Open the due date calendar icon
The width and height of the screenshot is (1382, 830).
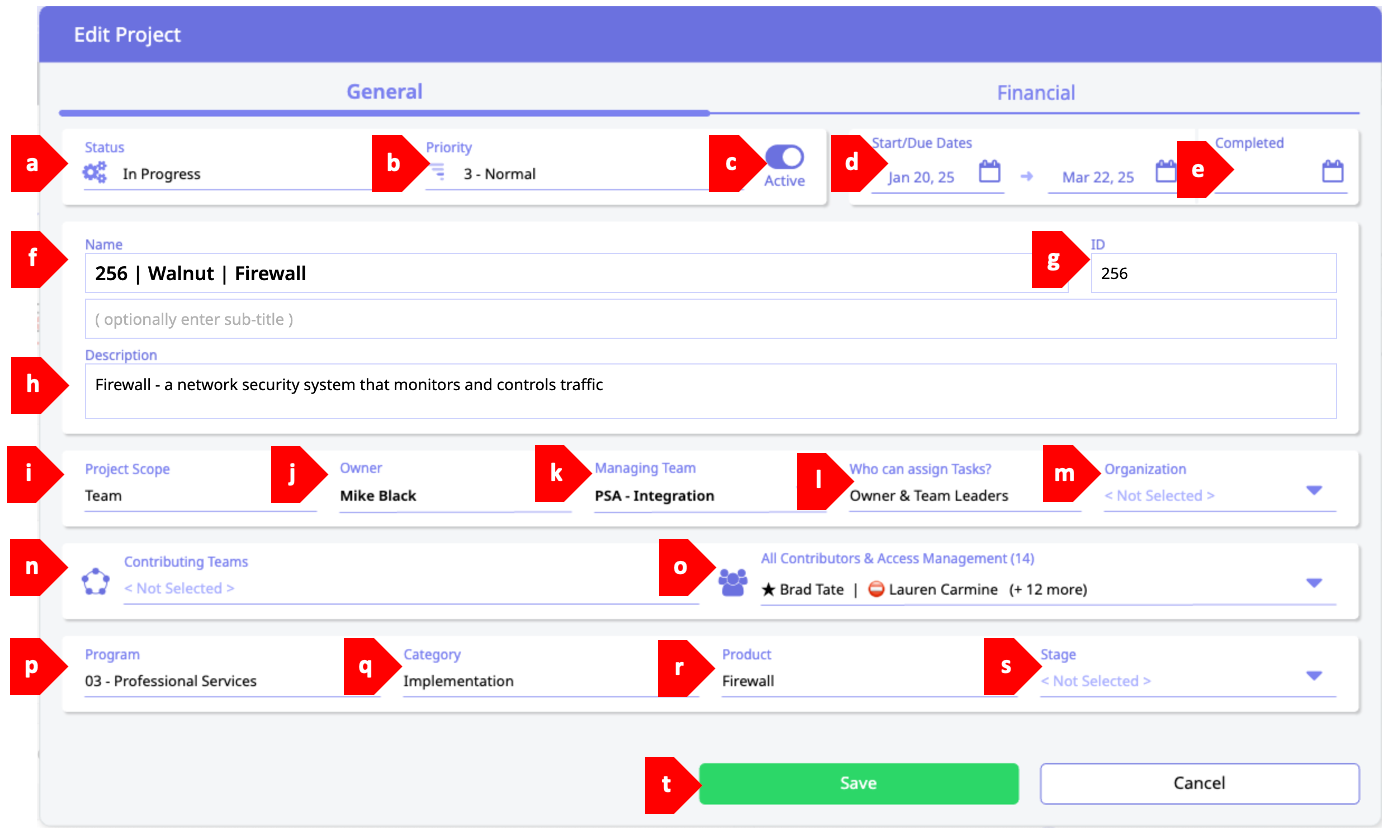pos(1166,172)
